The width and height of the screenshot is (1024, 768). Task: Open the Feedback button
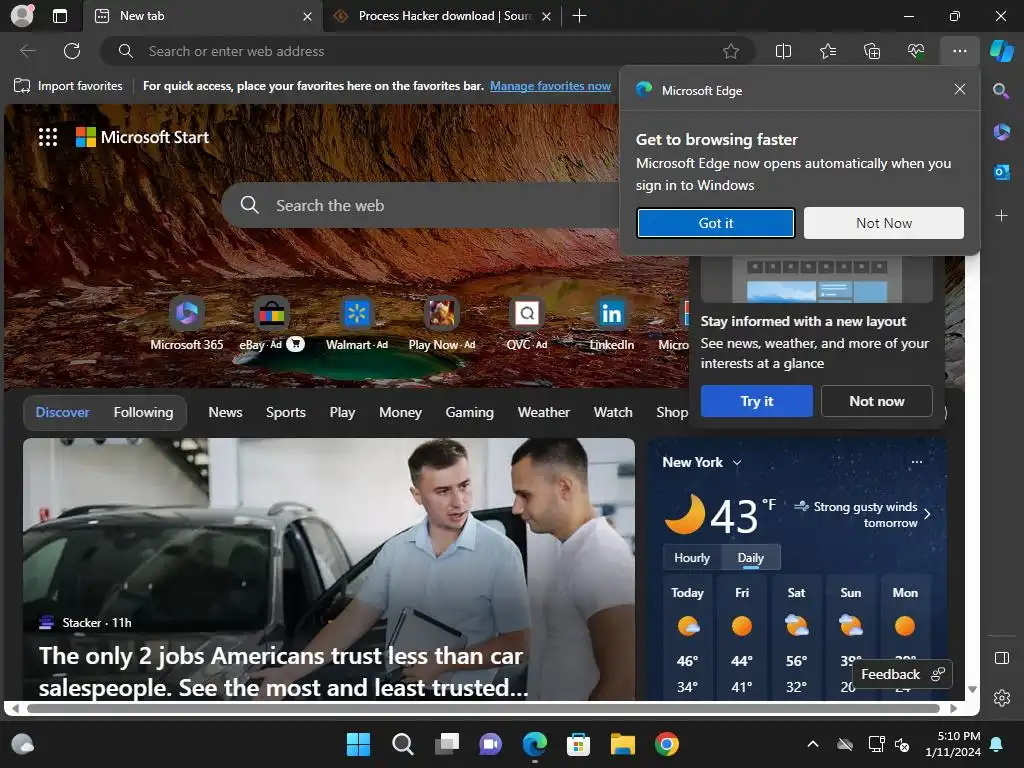902,674
